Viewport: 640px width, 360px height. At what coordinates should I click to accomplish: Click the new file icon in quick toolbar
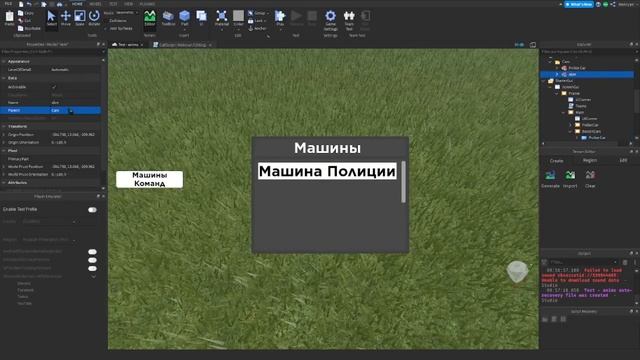click(x=21, y=4)
